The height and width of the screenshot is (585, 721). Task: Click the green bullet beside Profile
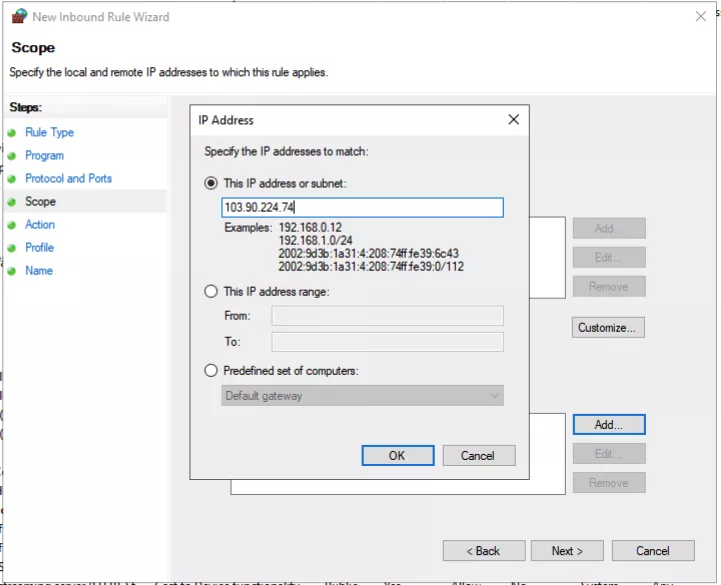[12, 248]
